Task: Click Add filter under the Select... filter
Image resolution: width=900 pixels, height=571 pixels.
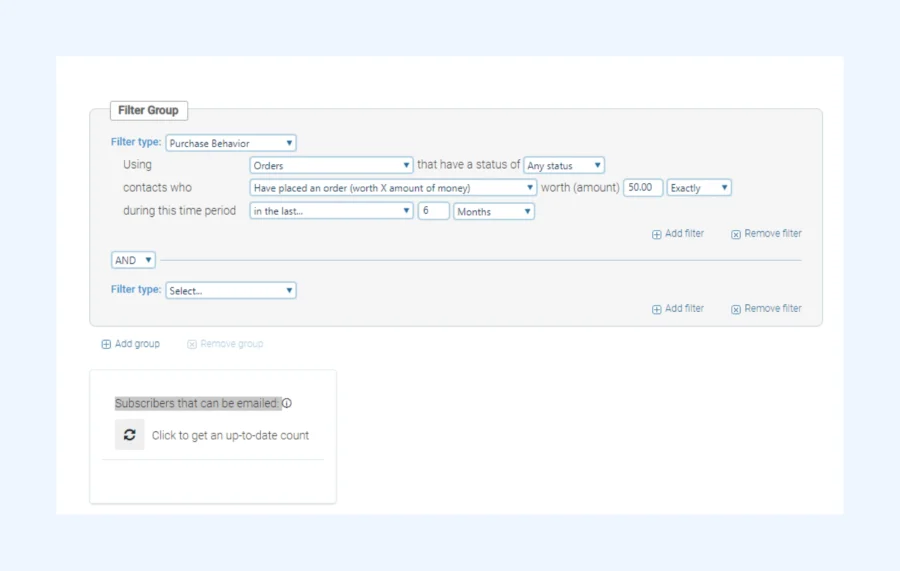Action: pos(678,309)
